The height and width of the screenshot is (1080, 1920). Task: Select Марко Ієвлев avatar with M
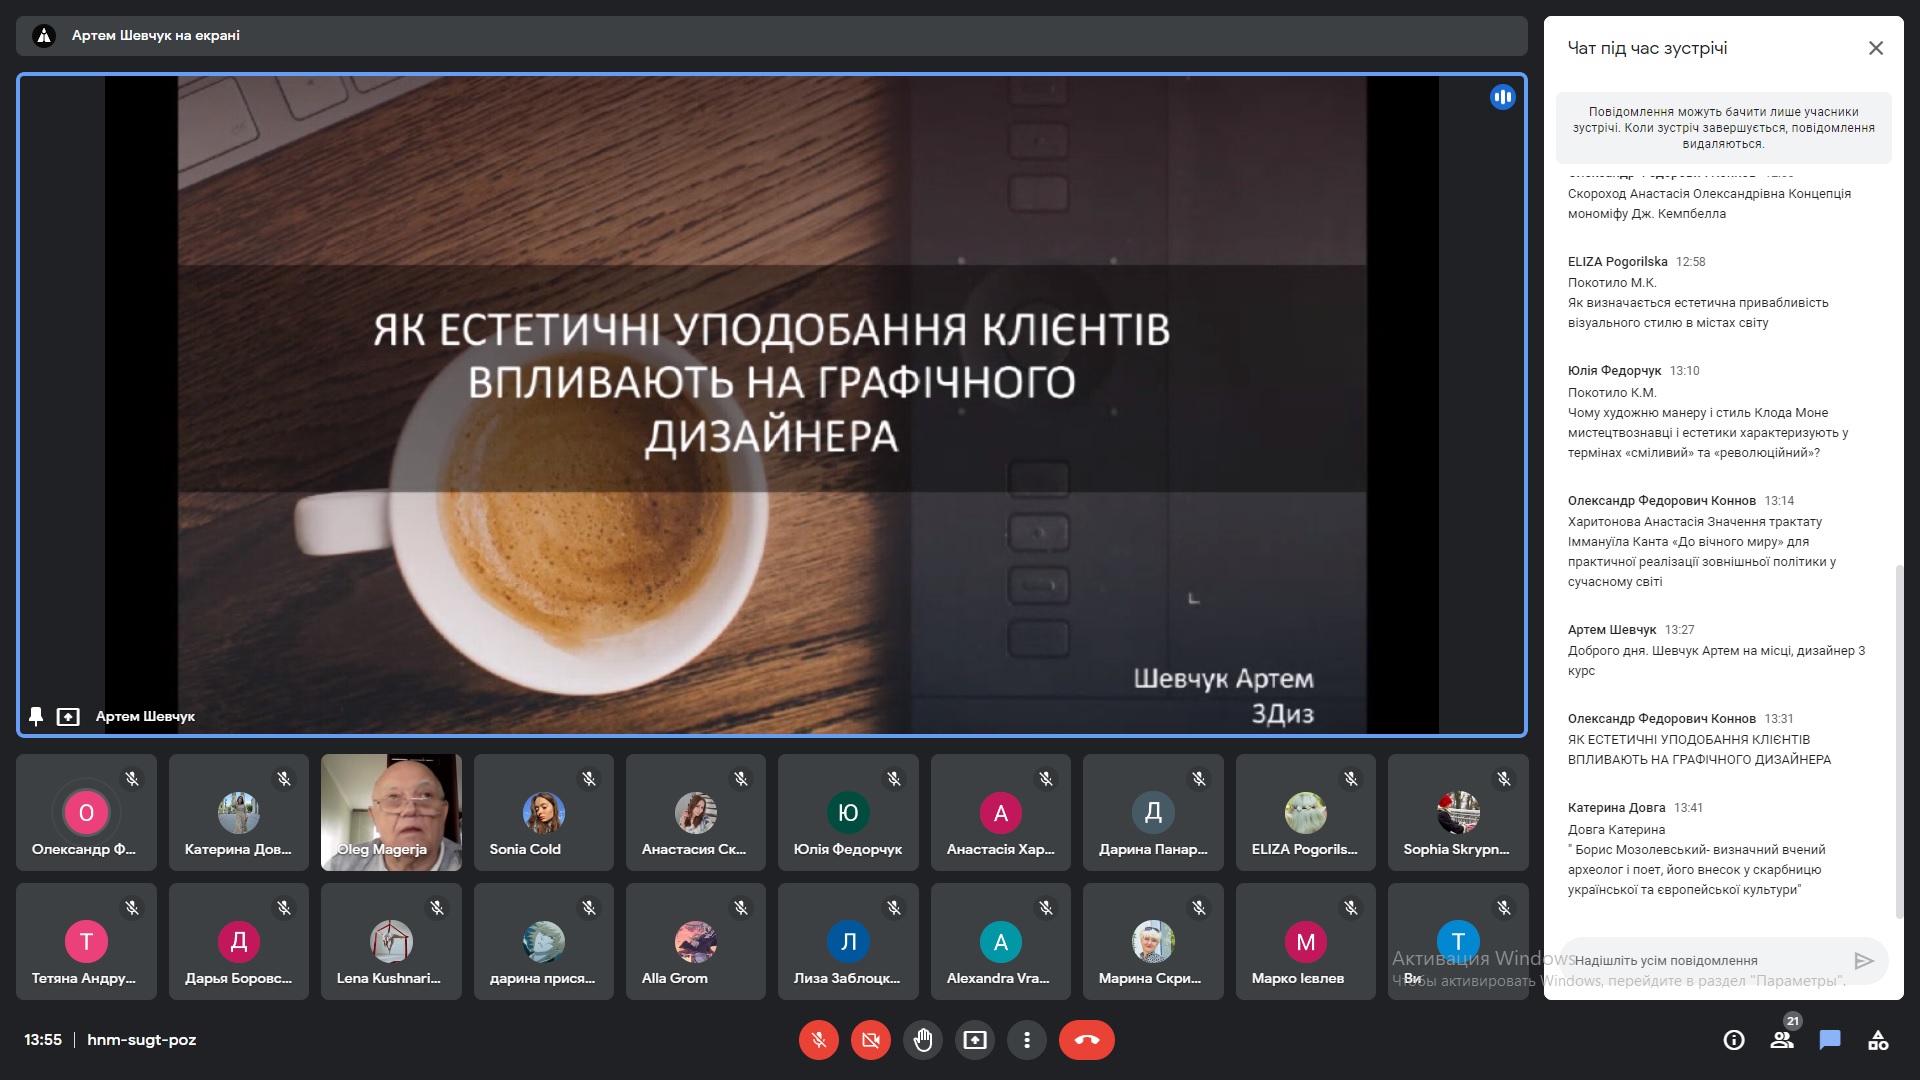[x=1306, y=942]
